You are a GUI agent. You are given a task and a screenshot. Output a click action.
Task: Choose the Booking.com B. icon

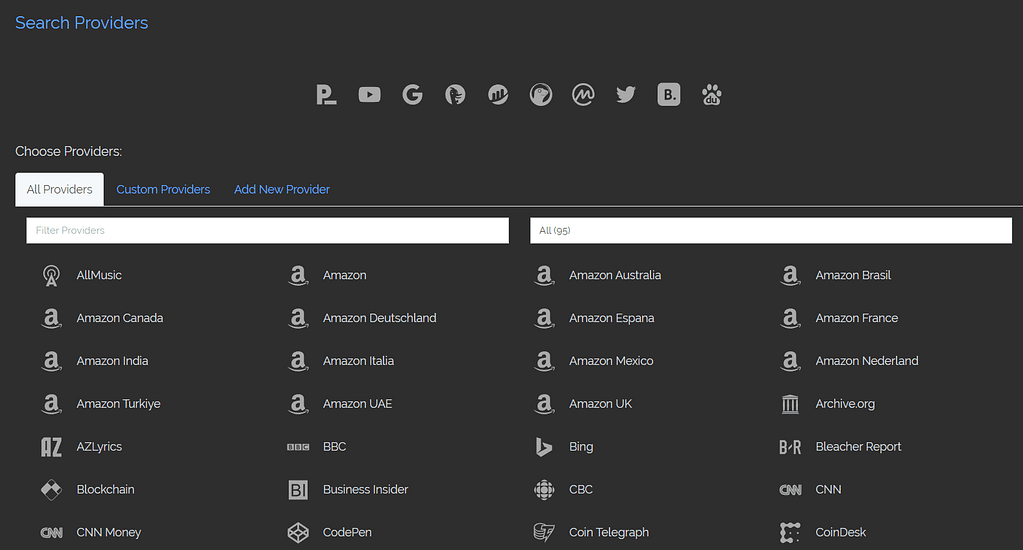coord(669,95)
